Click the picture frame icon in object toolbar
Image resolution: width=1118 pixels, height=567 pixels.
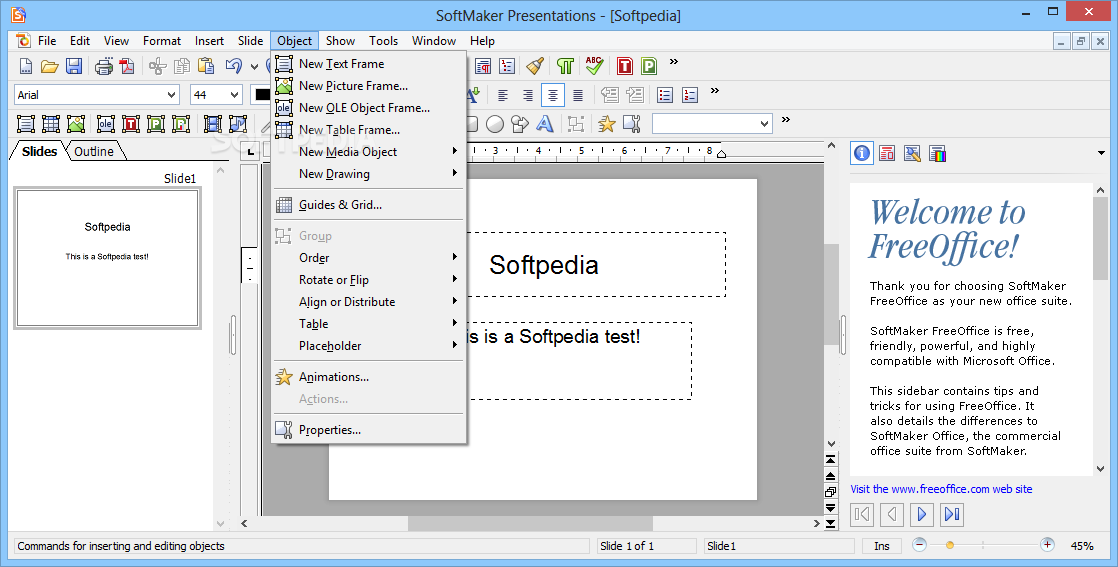tap(76, 124)
